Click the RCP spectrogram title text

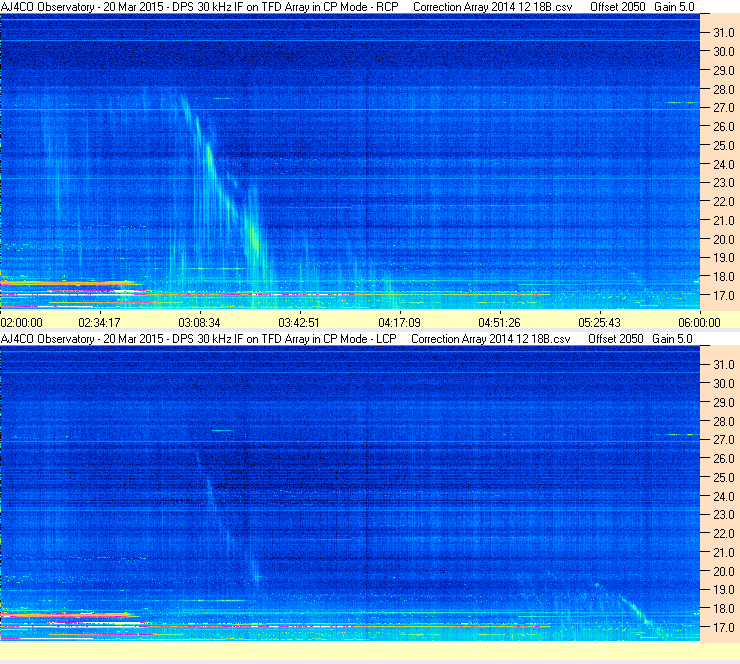[200, 7]
